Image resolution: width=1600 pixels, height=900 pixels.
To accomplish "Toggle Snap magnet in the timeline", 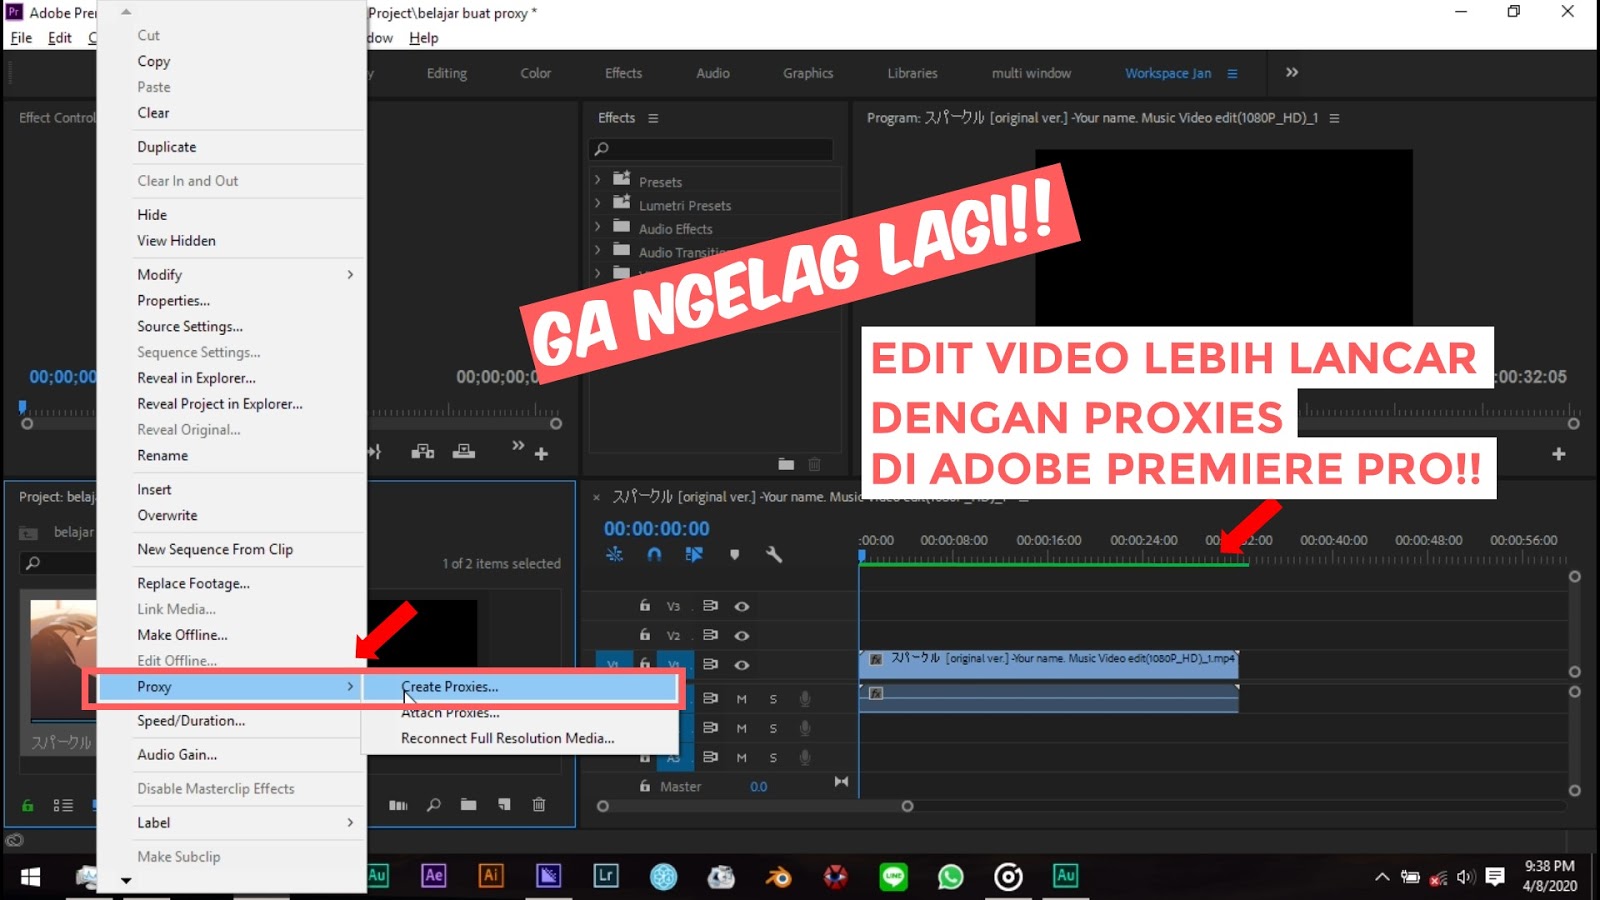I will pyautogui.click(x=654, y=554).
